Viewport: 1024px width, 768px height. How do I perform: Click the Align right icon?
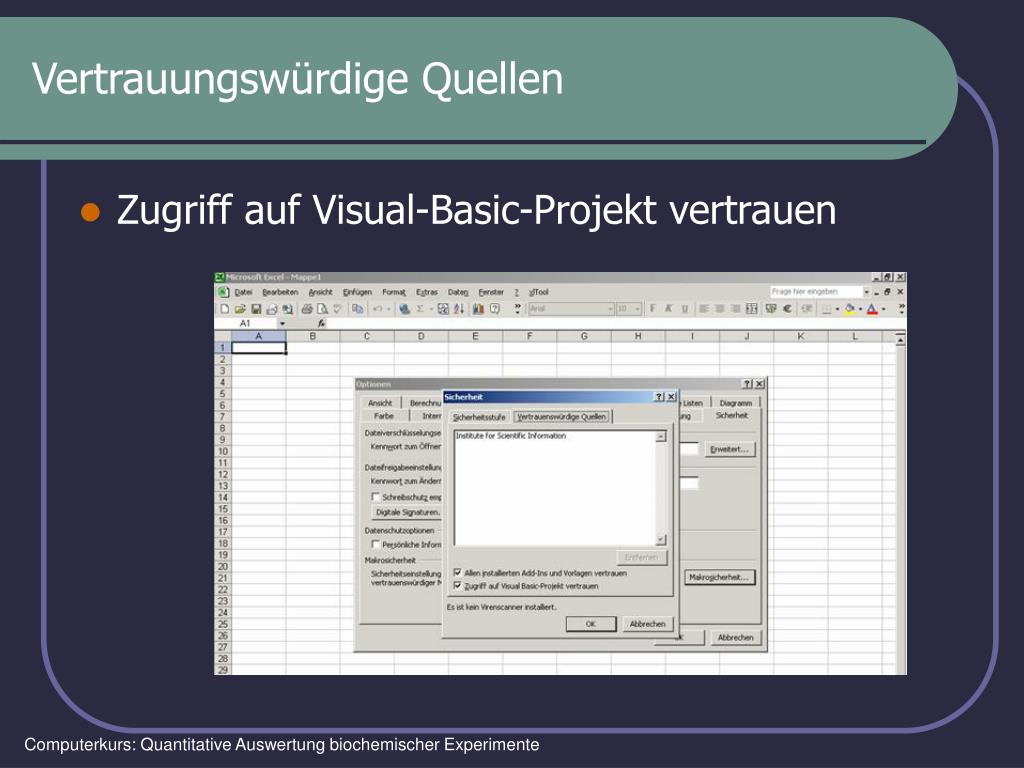coord(735,309)
